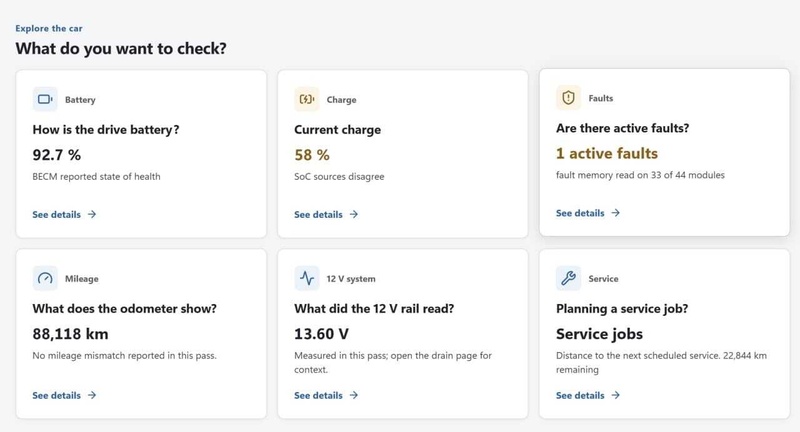Click the 88,118 km odometer value
This screenshot has height=432, width=800.
(x=70, y=334)
